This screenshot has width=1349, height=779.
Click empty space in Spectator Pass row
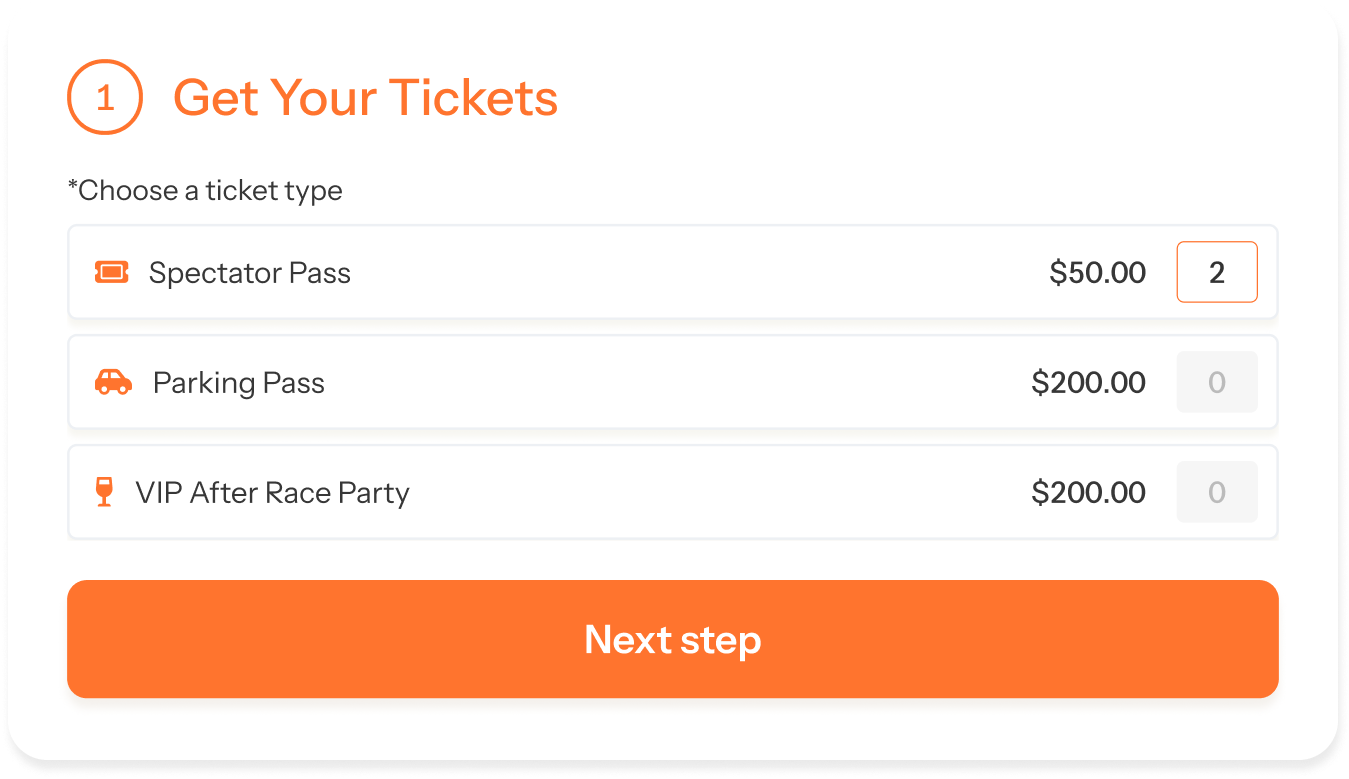(700, 272)
